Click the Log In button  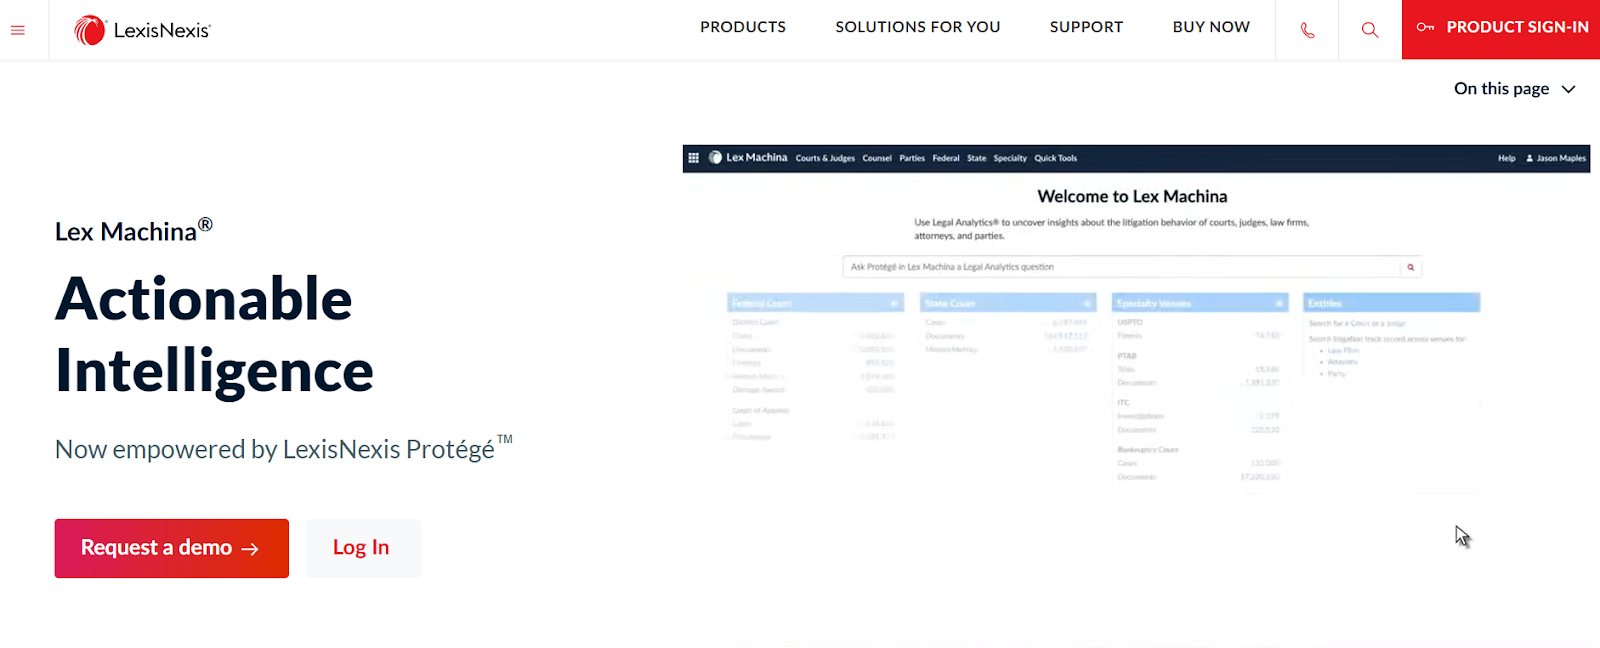coord(363,548)
